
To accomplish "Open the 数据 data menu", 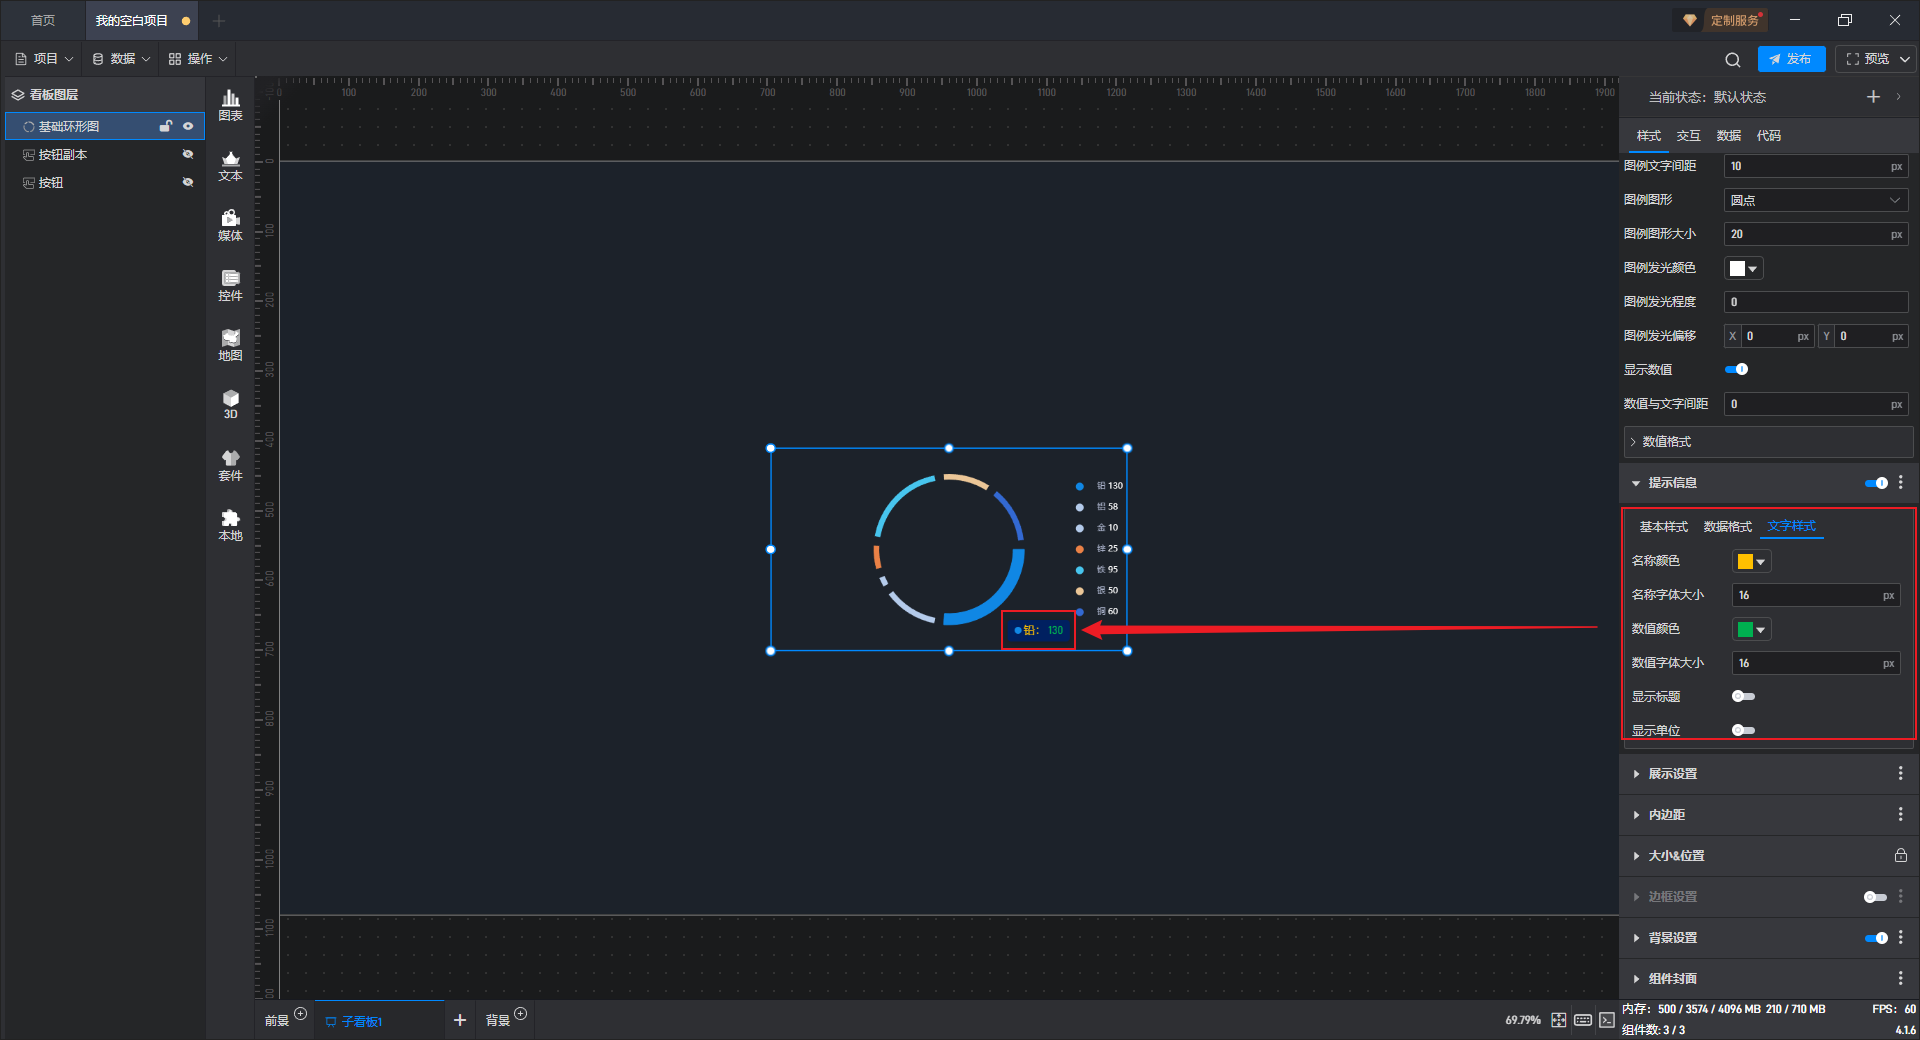I will 121,59.
